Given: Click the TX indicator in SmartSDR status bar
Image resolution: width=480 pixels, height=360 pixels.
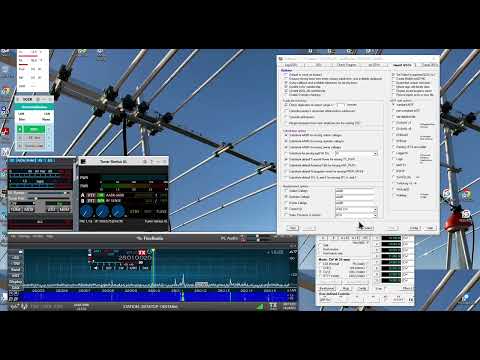Looking at the screenshot, I should coord(273,306).
